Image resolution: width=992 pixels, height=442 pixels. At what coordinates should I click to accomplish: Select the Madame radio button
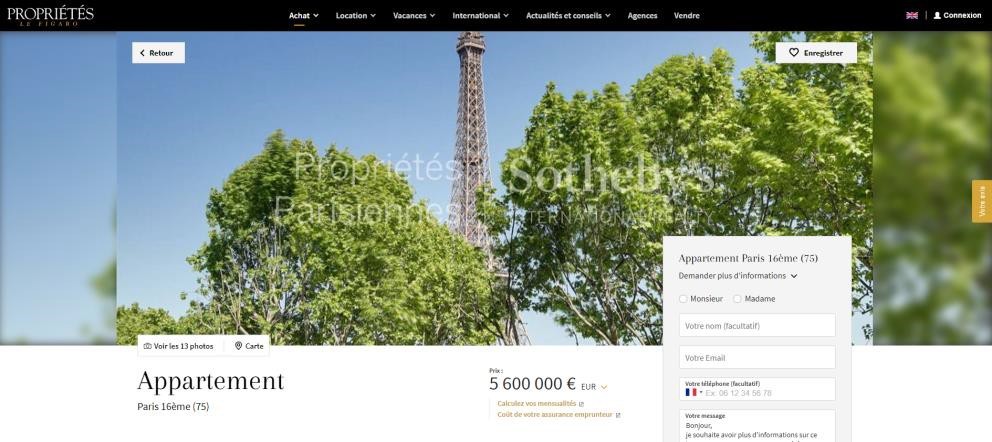pyautogui.click(x=737, y=299)
